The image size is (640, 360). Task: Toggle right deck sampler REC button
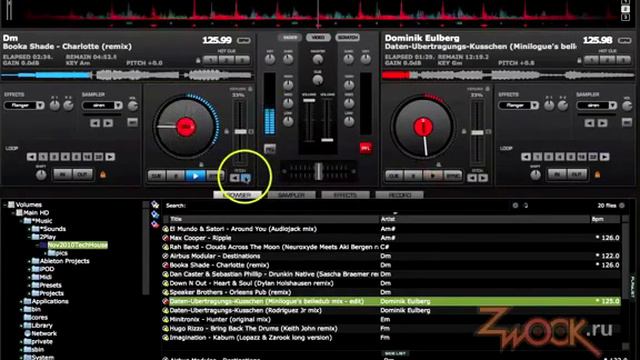coord(627,122)
